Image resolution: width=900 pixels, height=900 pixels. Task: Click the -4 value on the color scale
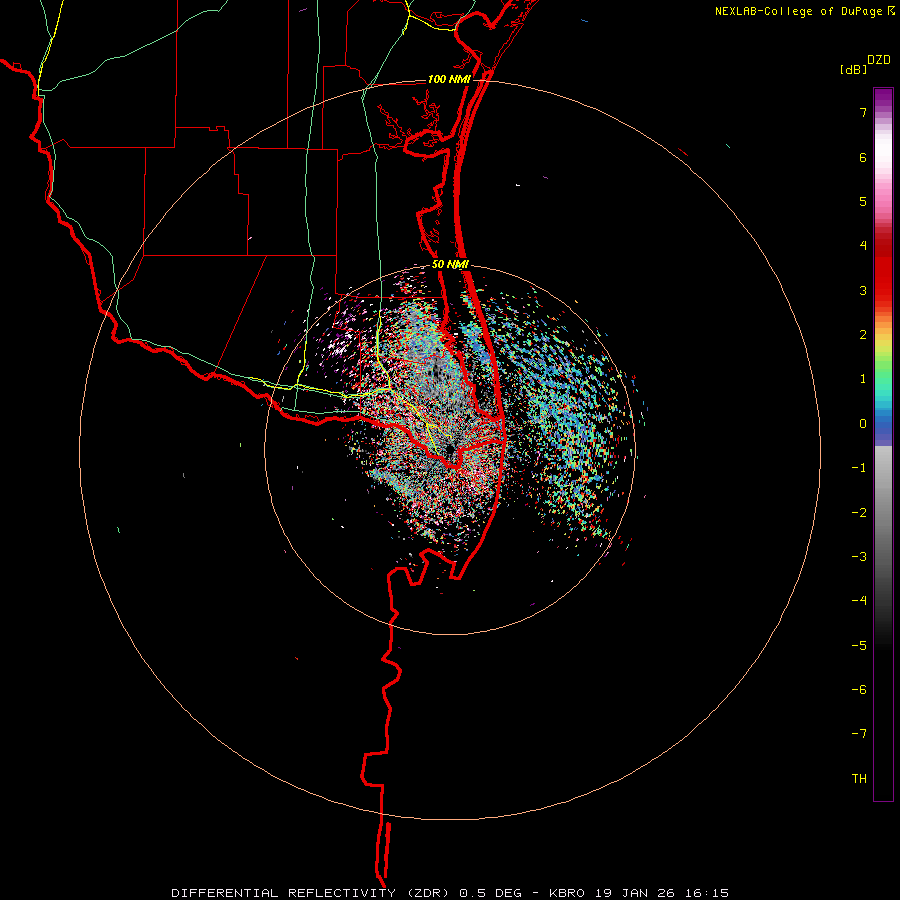(859, 601)
